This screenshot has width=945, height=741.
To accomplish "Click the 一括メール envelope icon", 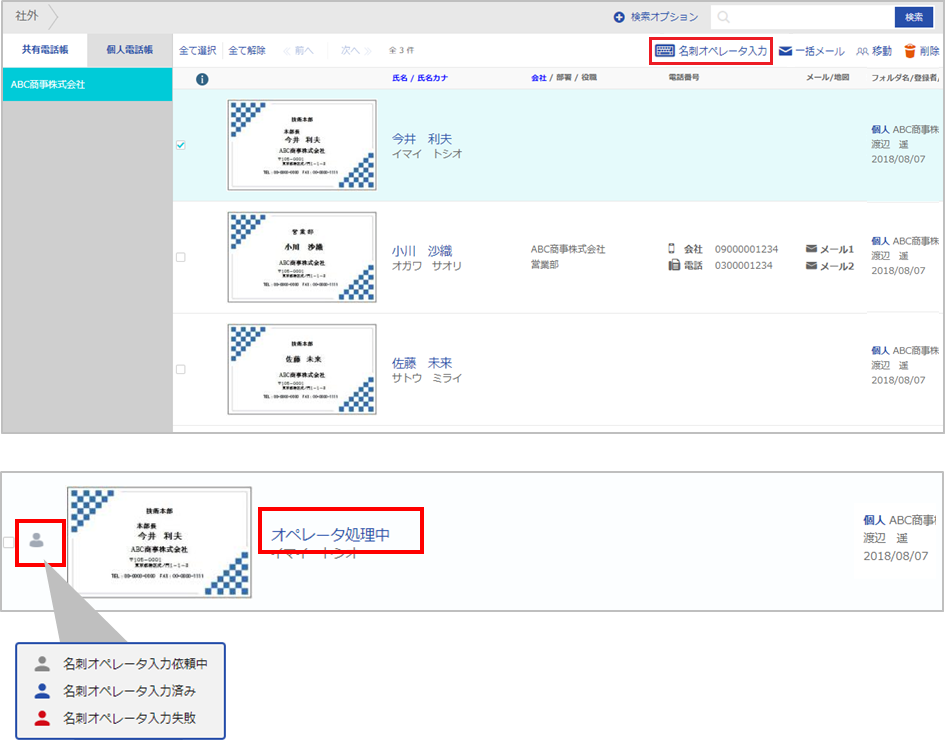I will pyautogui.click(x=786, y=51).
